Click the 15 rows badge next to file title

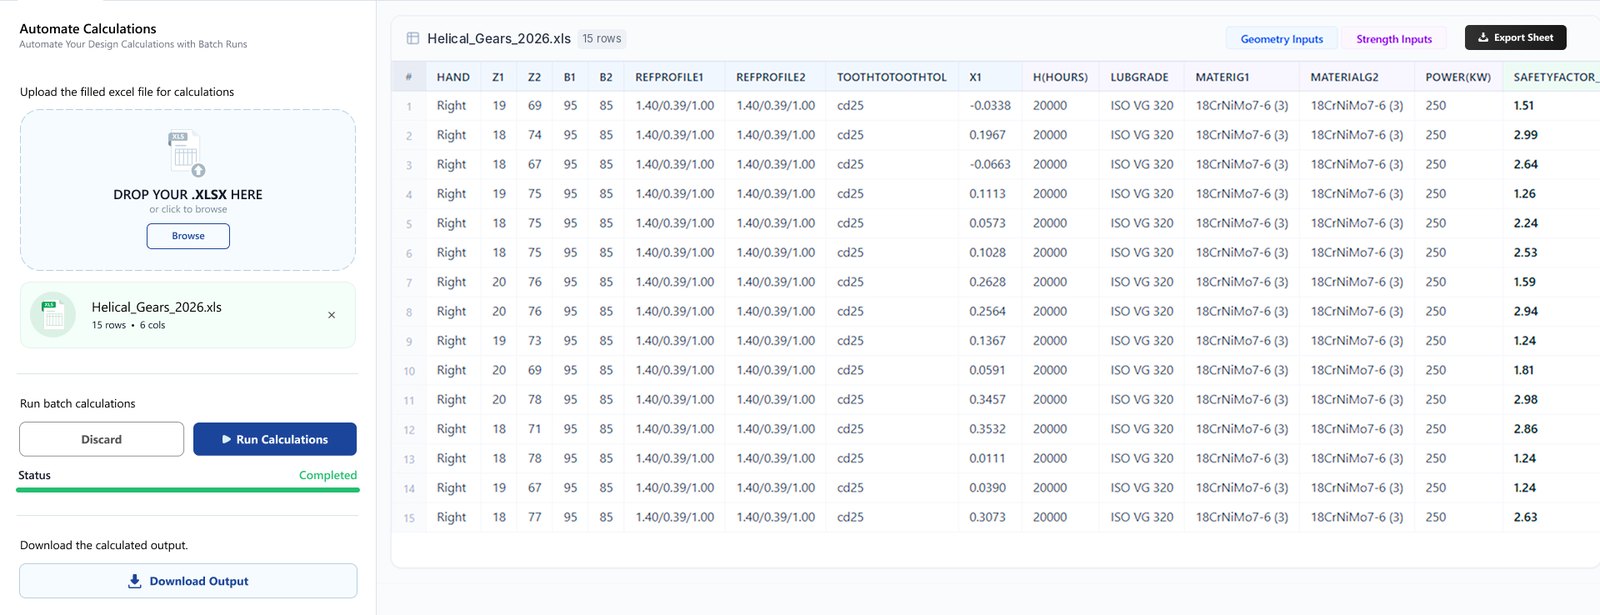pyautogui.click(x=602, y=39)
